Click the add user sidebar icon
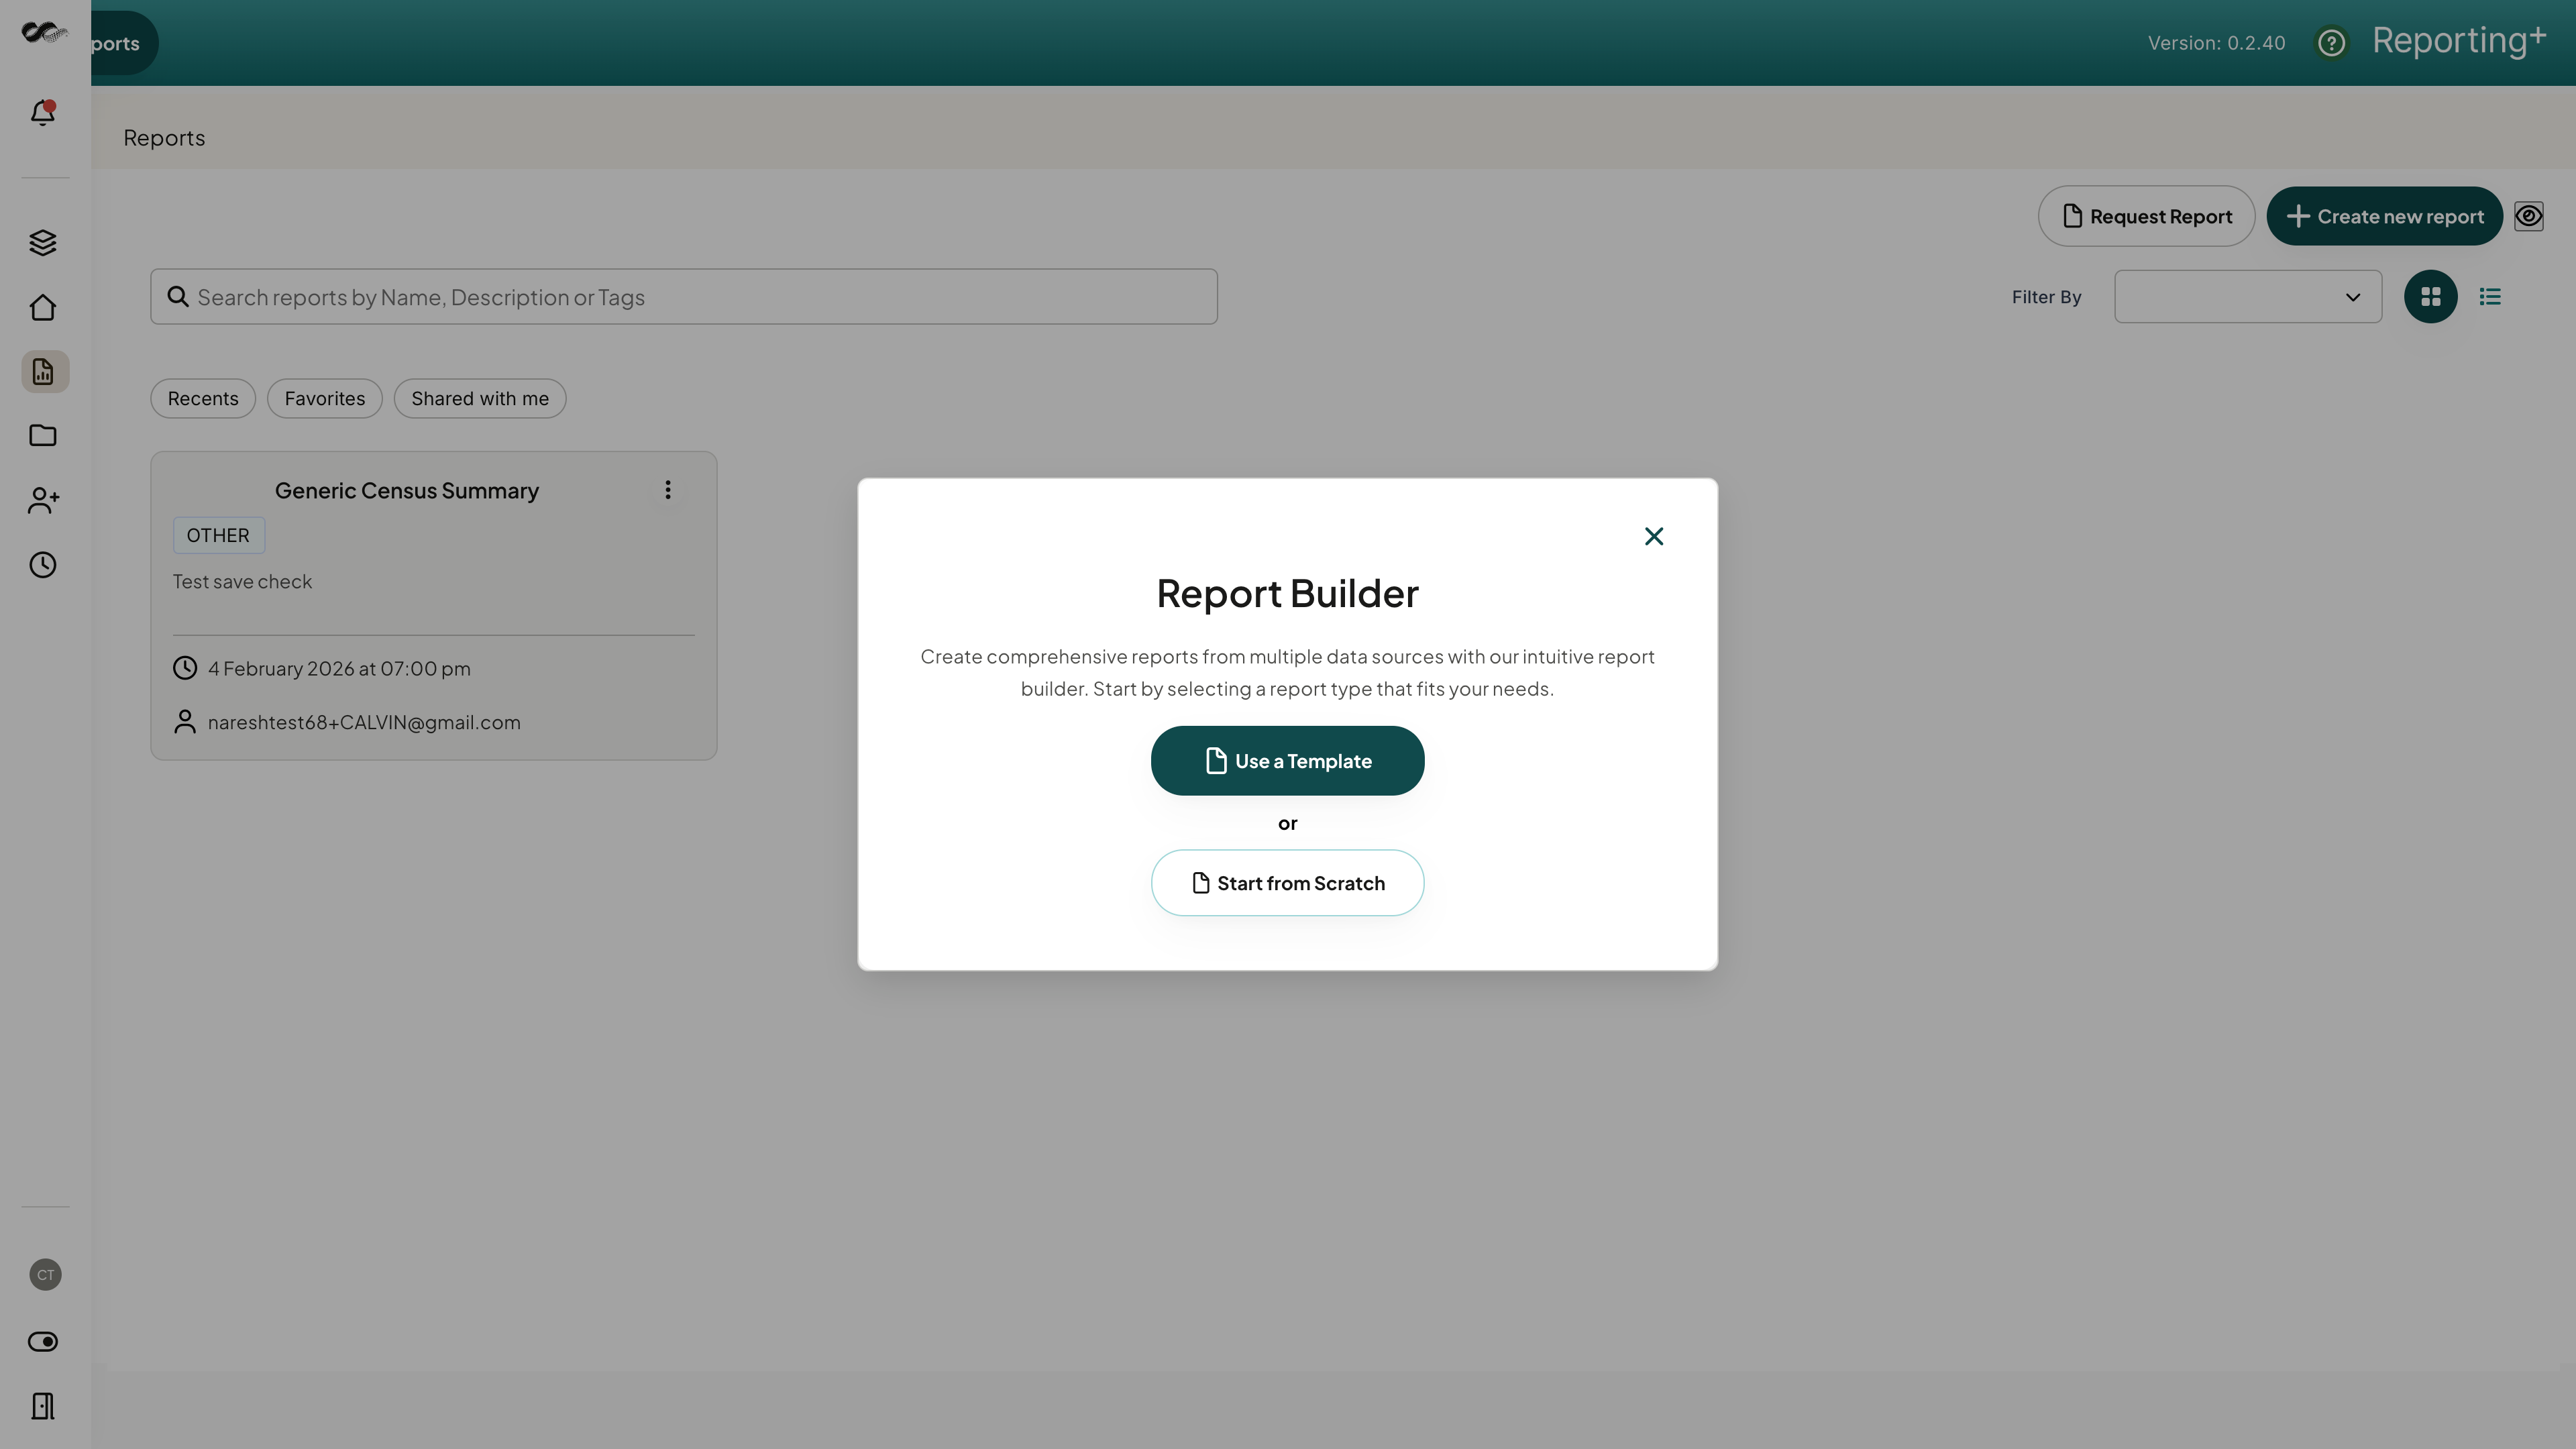 point(44,500)
